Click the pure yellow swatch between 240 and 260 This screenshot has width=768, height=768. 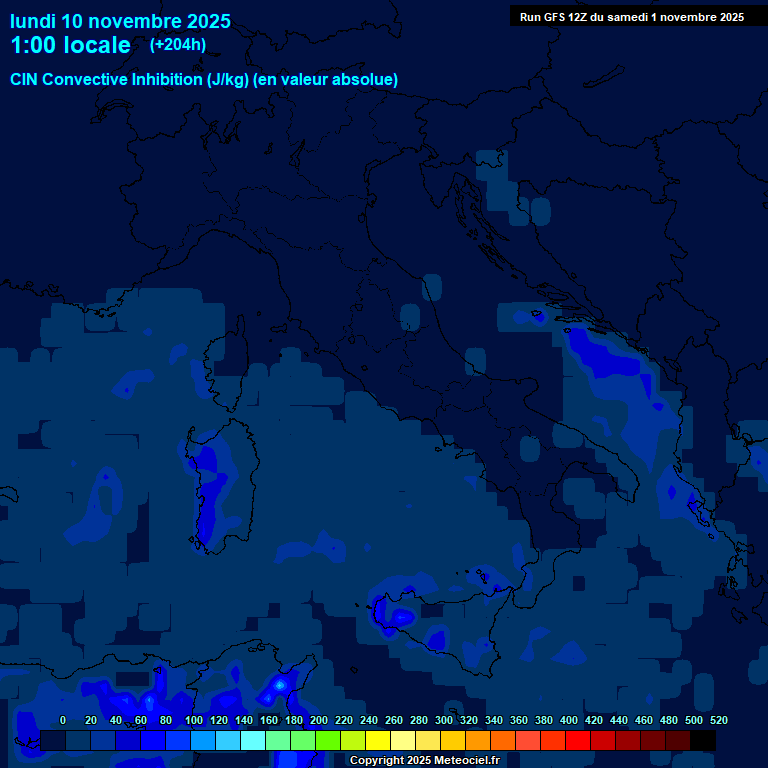378,741
